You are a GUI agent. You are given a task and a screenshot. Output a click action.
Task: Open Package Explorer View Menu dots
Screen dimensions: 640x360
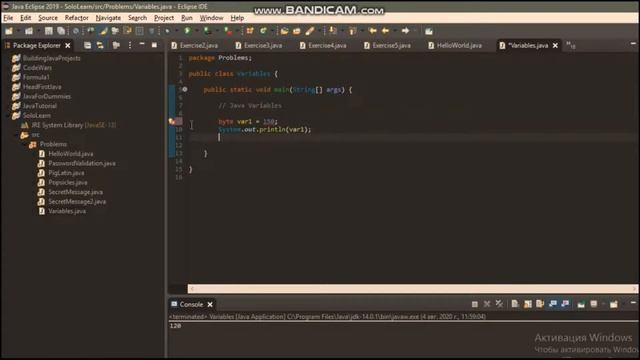point(130,45)
